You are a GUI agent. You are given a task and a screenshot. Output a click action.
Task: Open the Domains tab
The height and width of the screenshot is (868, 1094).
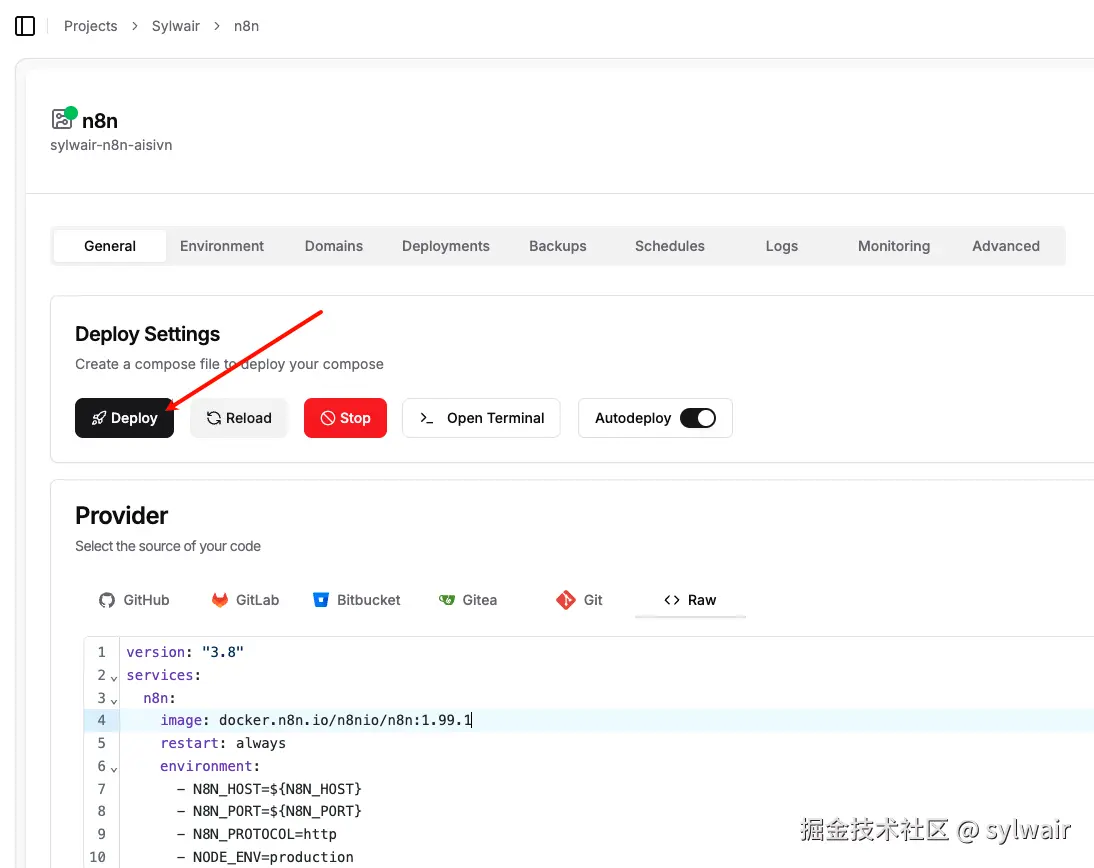pos(334,246)
